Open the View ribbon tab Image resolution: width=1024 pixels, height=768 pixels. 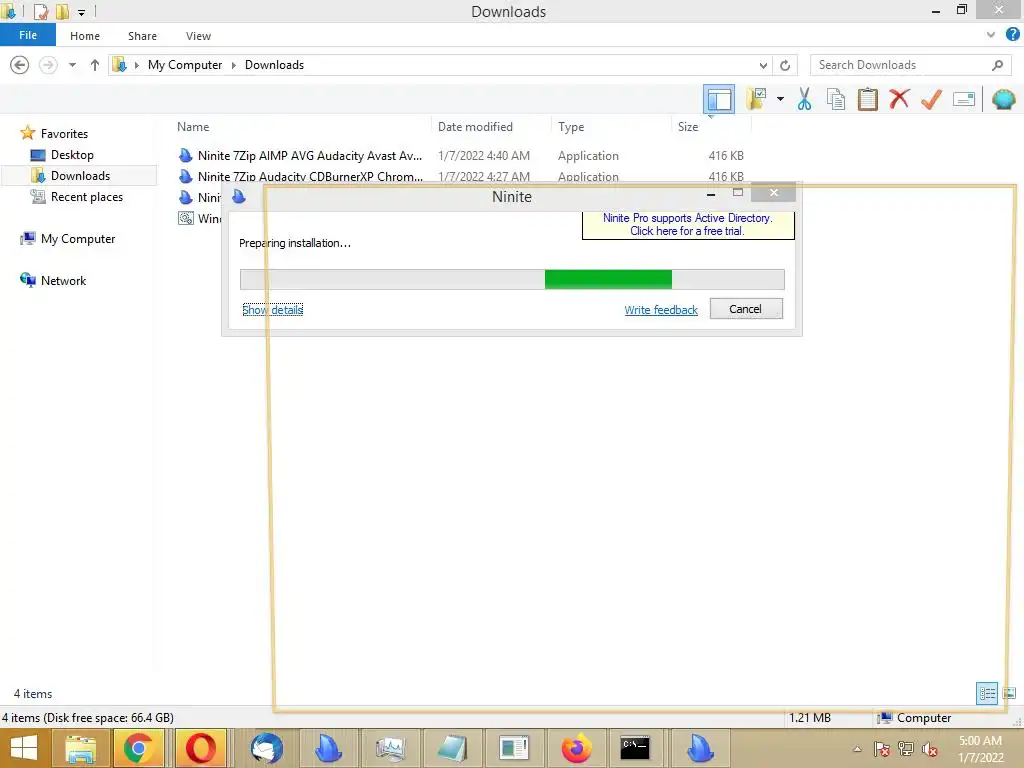pos(198,36)
